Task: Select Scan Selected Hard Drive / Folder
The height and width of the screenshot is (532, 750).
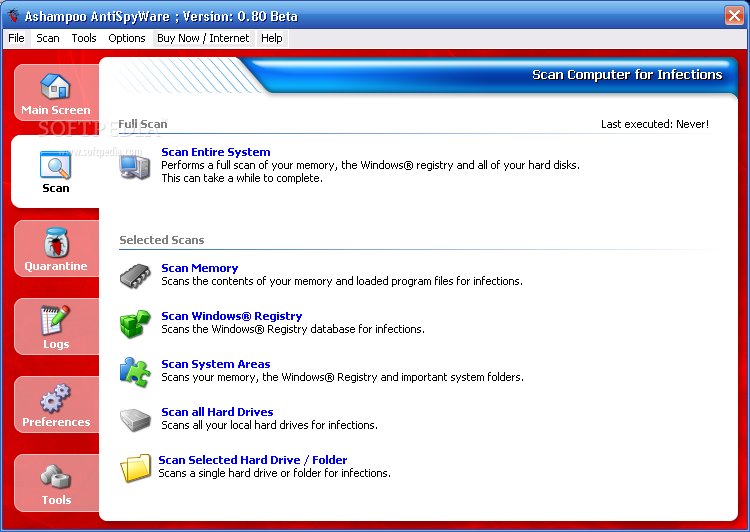Action: (x=253, y=460)
